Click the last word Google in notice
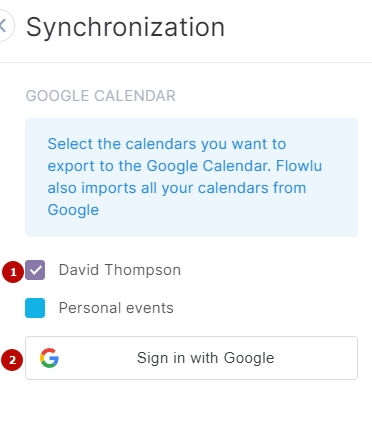This screenshot has height=424, width=372. 73,210
